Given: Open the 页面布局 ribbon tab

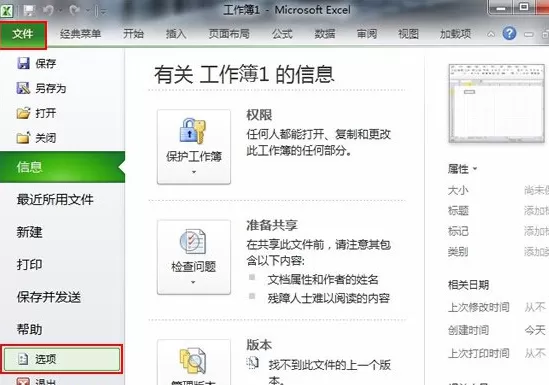Looking at the screenshot, I should click(x=229, y=34).
